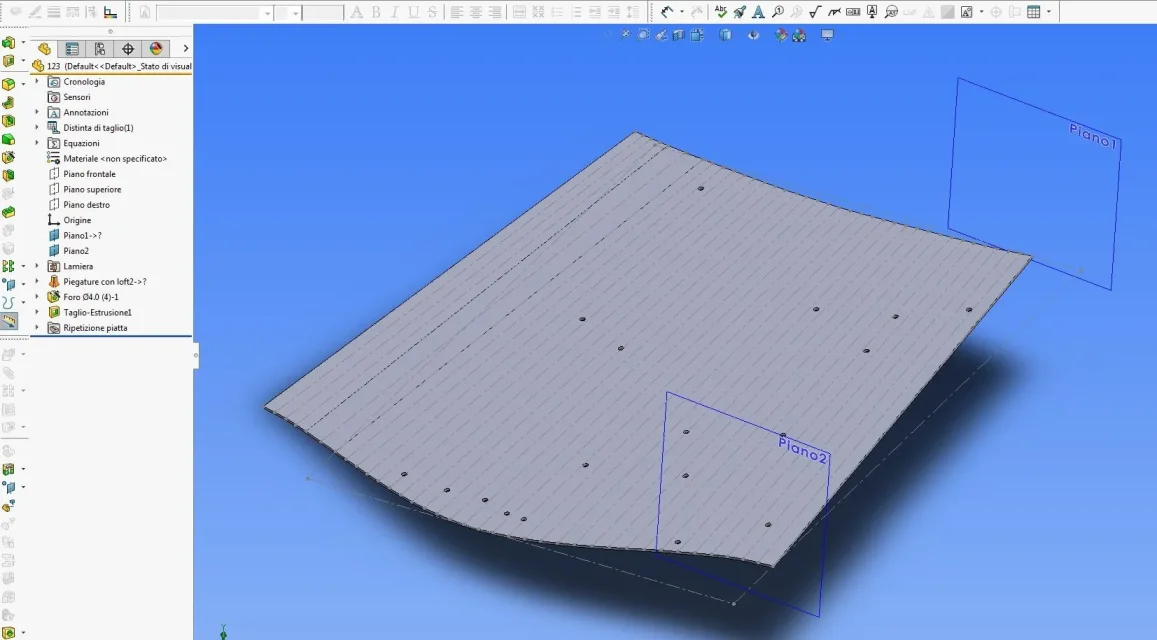Select the surface finish symbol tool
This screenshot has width=1157, height=640.
click(815, 12)
